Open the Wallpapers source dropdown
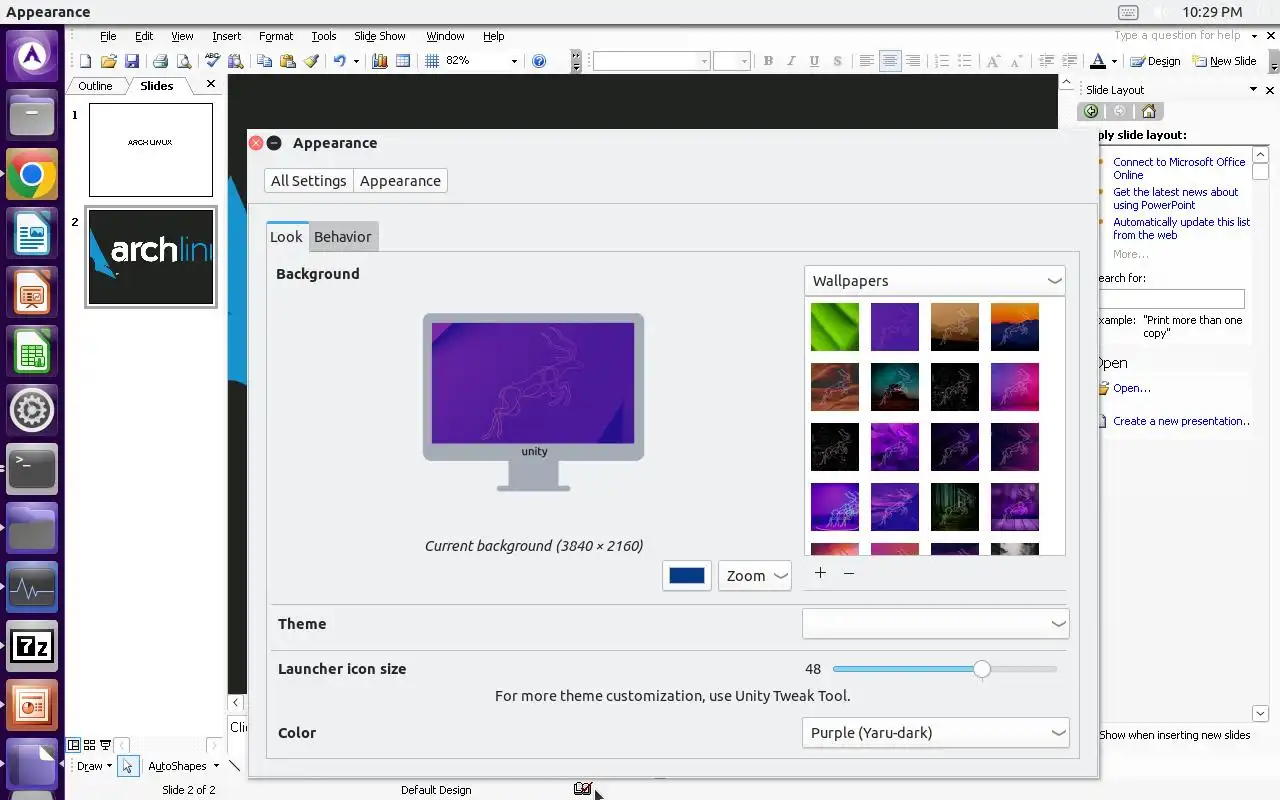The width and height of the screenshot is (1280, 800). click(935, 281)
